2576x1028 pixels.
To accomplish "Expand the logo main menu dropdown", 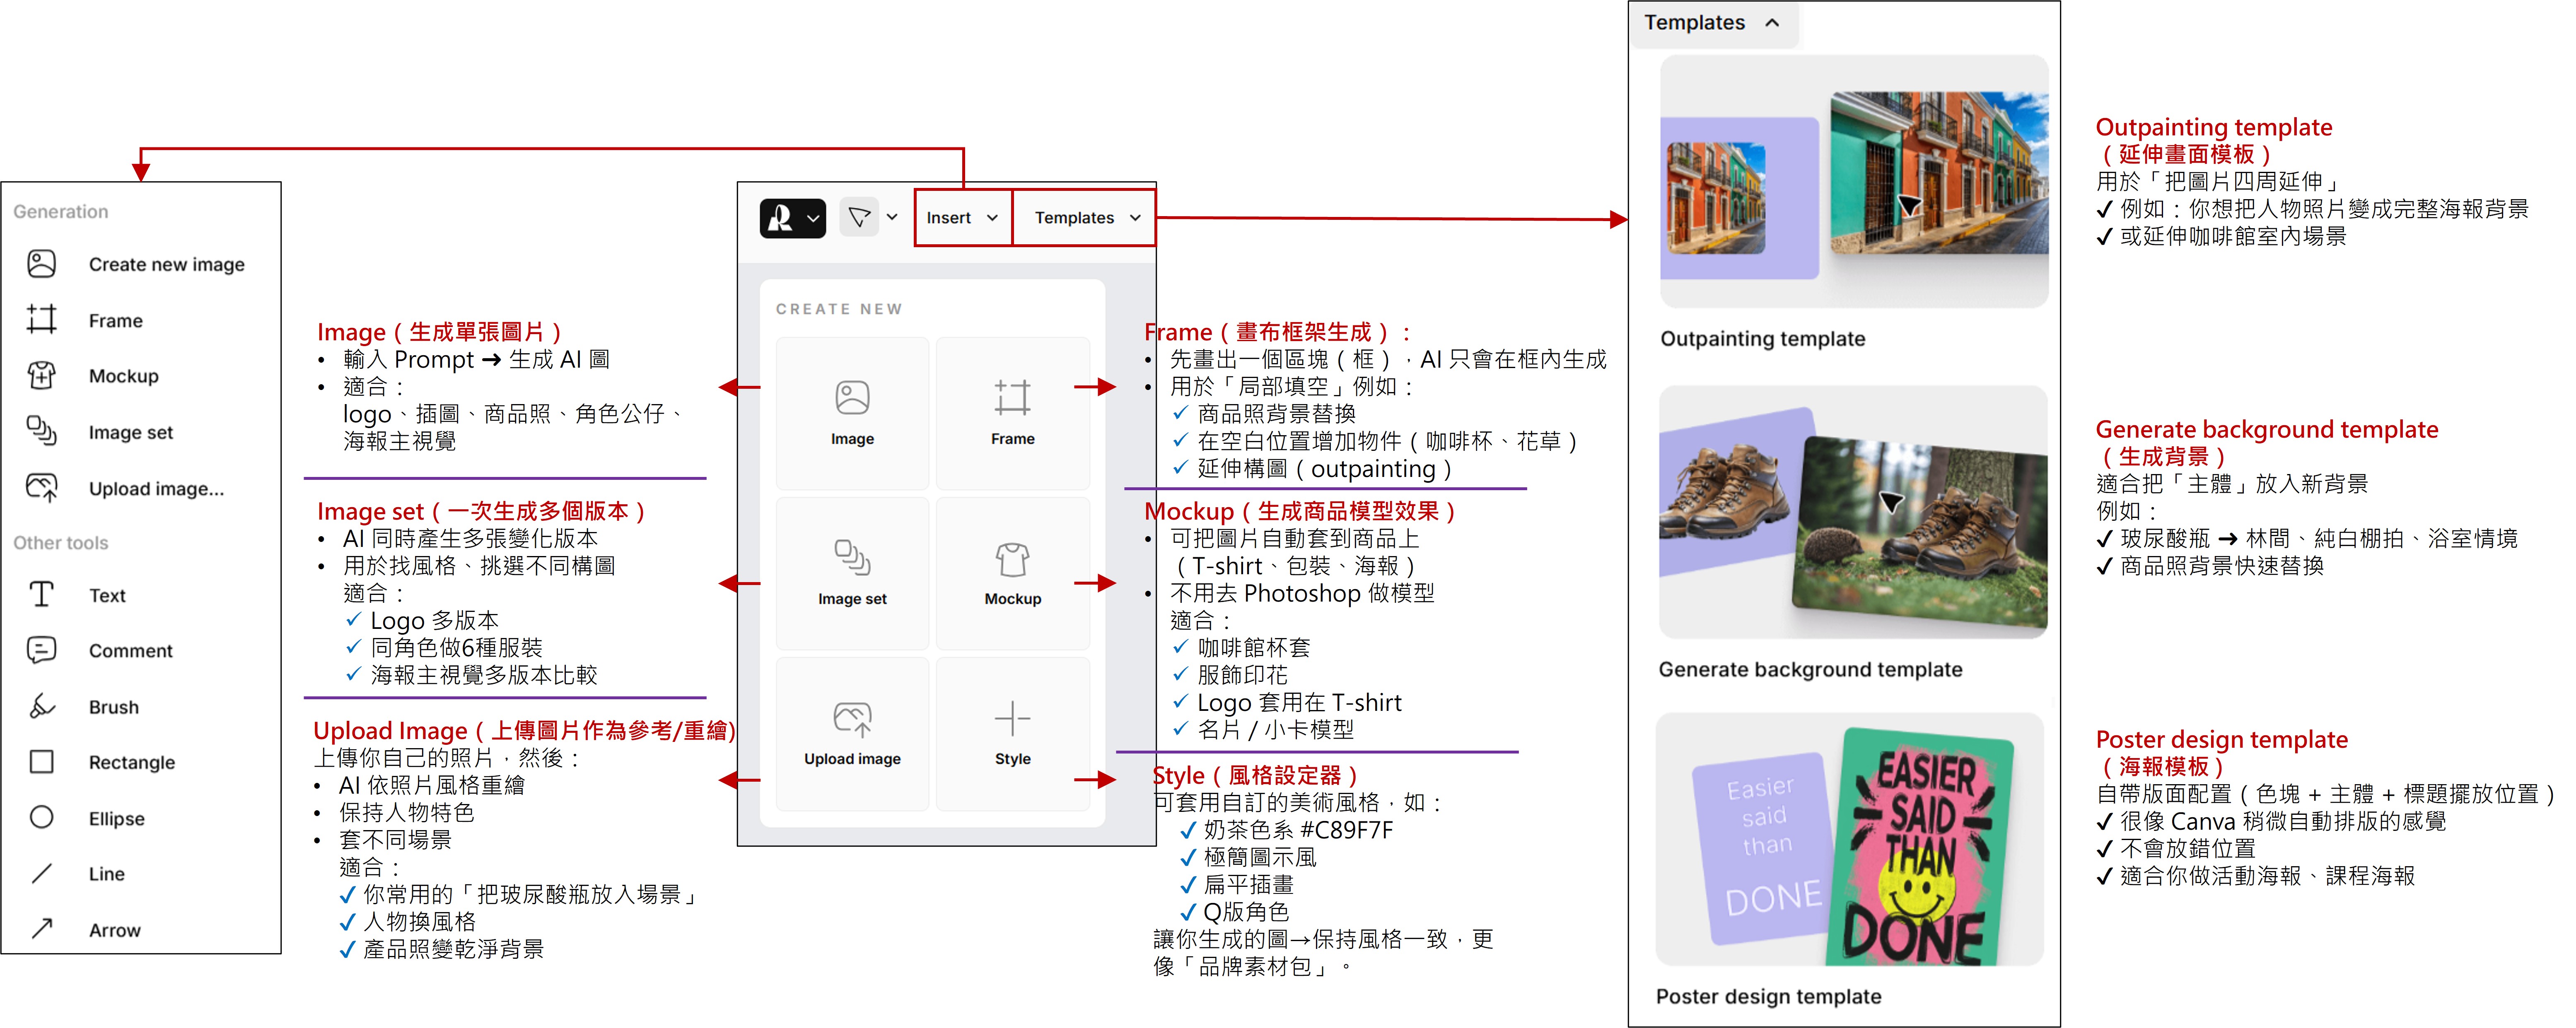I will click(792, 218).
